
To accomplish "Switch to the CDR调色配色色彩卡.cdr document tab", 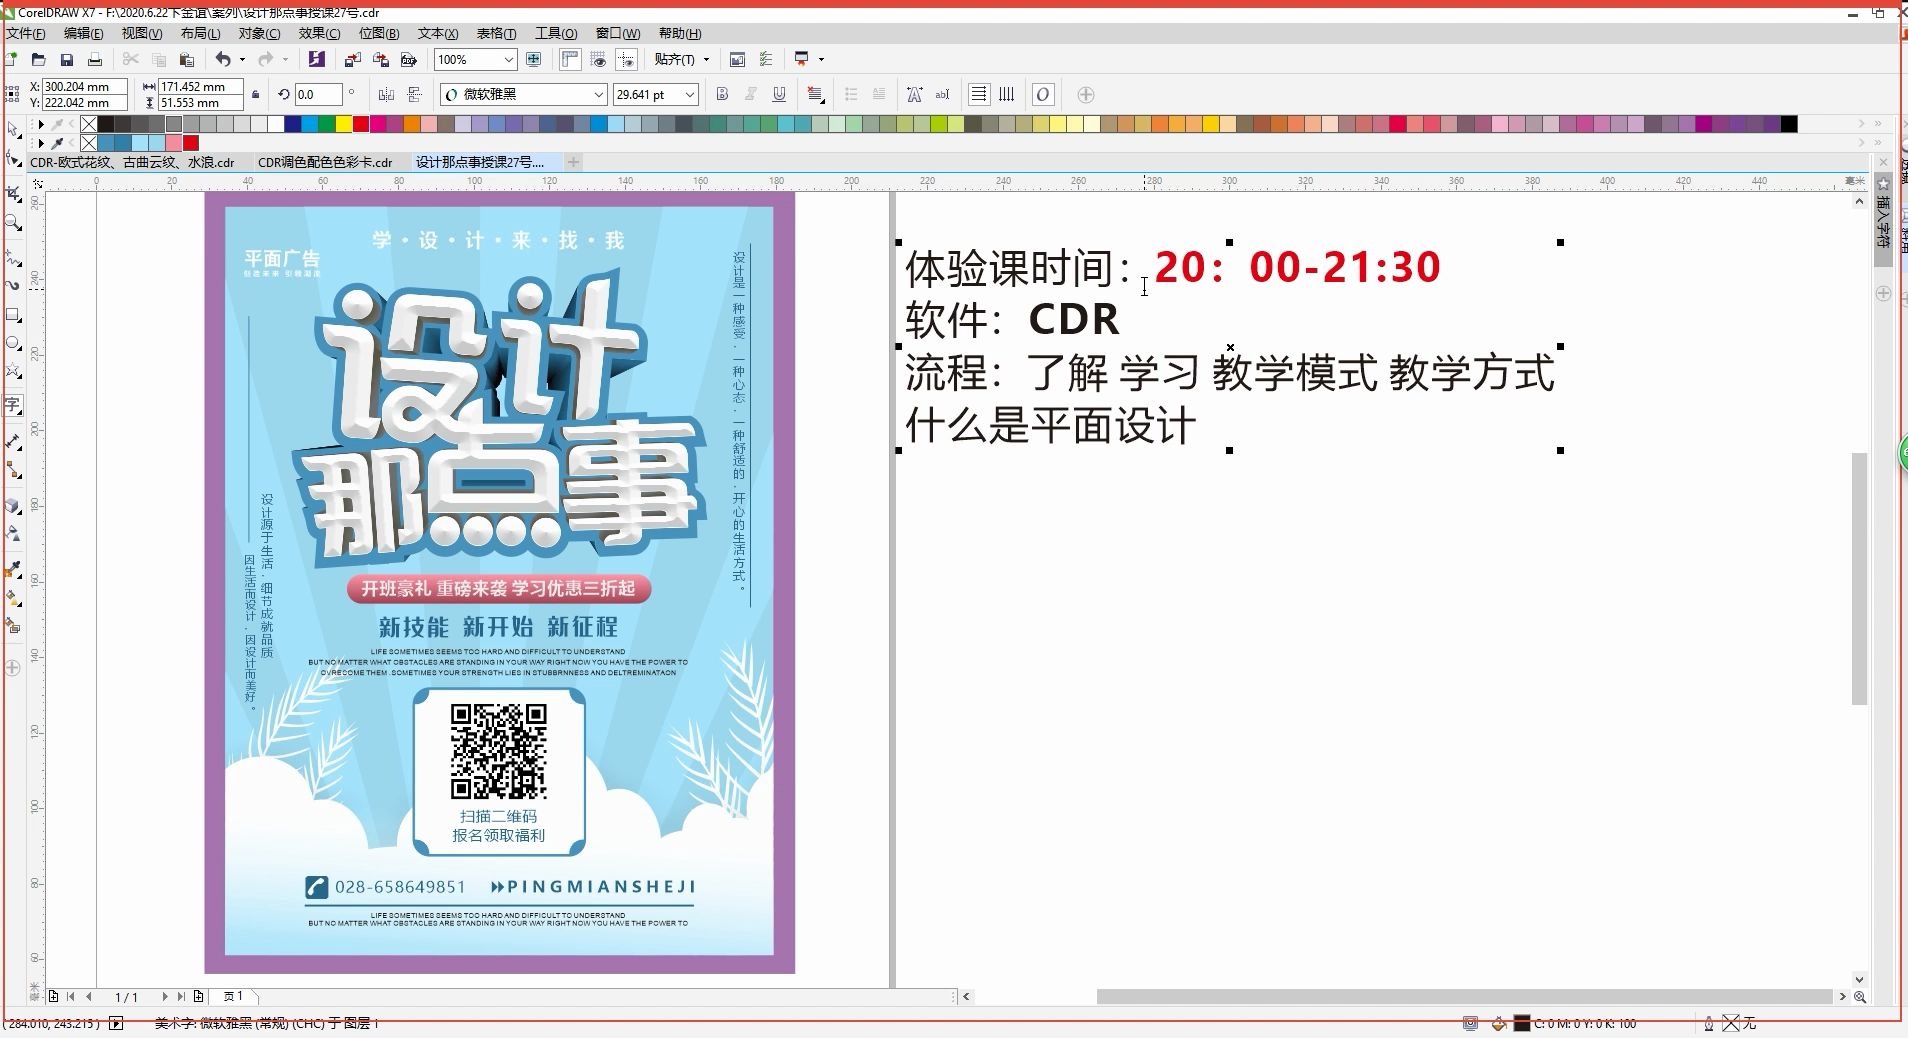I will click(x=324, y=162).
